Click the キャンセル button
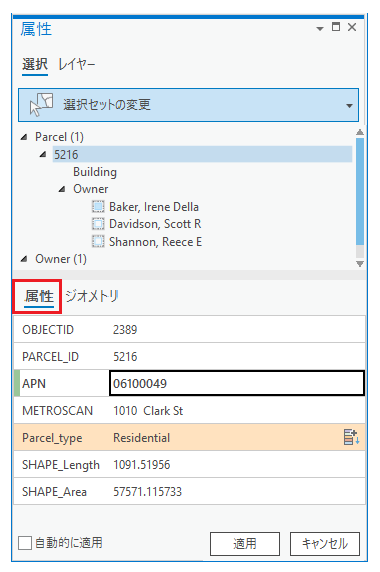The image size is (380, 572). tap(325, 544)
